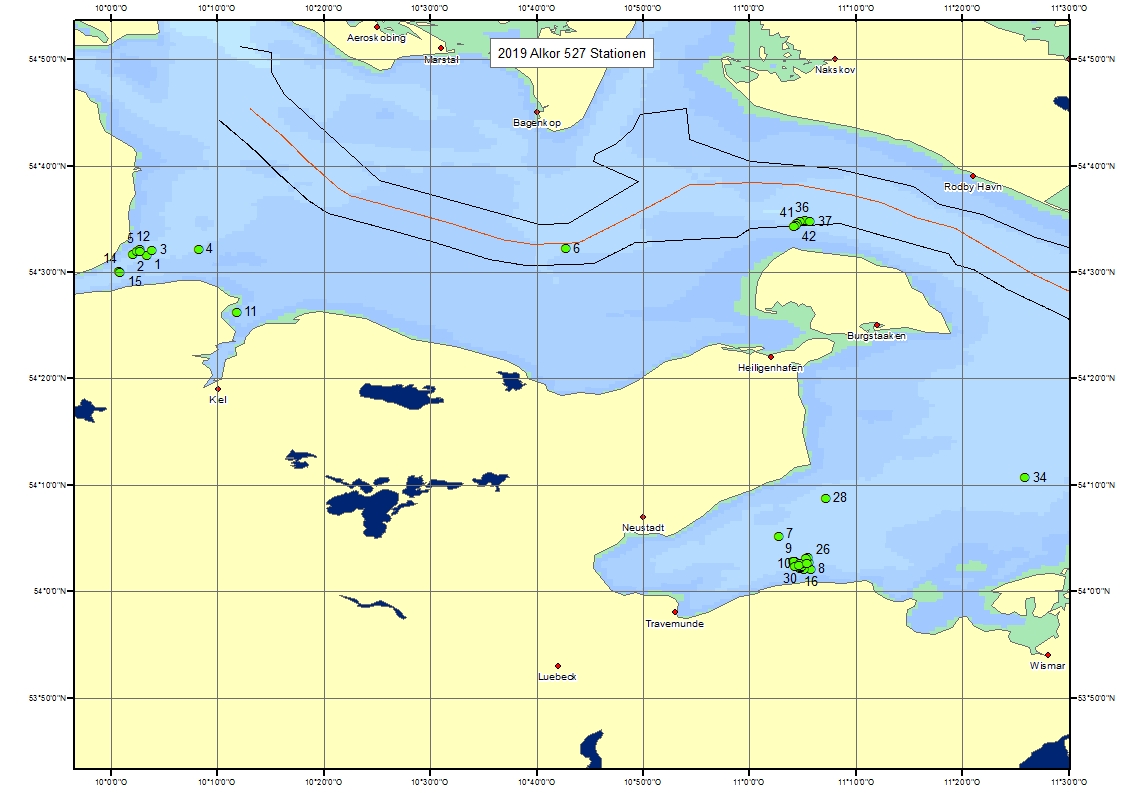This screenshot has height=793, width=1123.
Task: Select the green station 6 marker
Action: (x=566, y=248)
